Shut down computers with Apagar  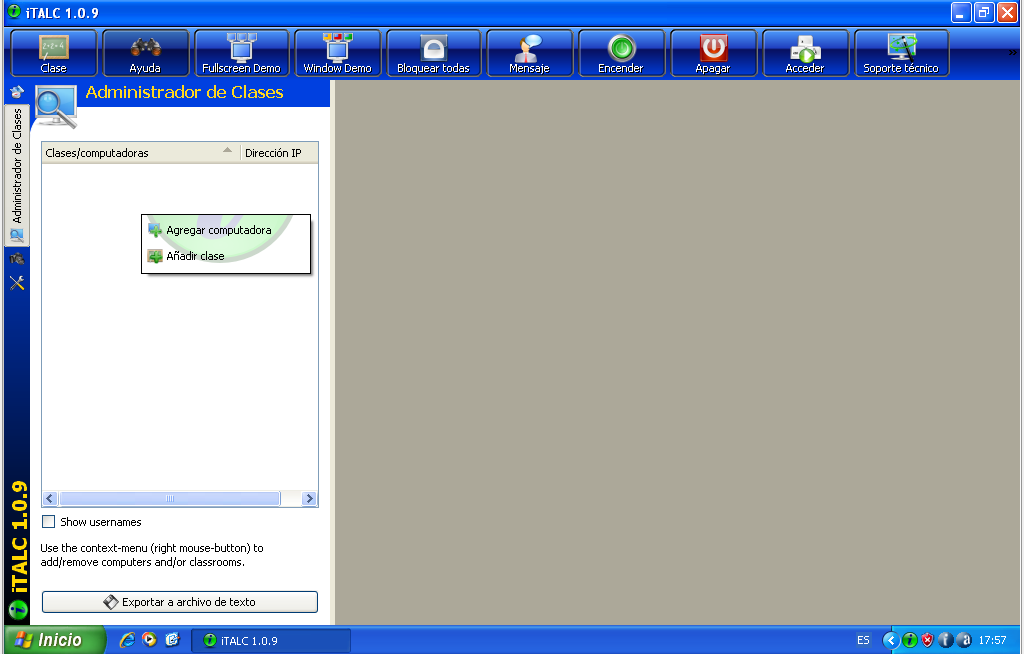712,53
